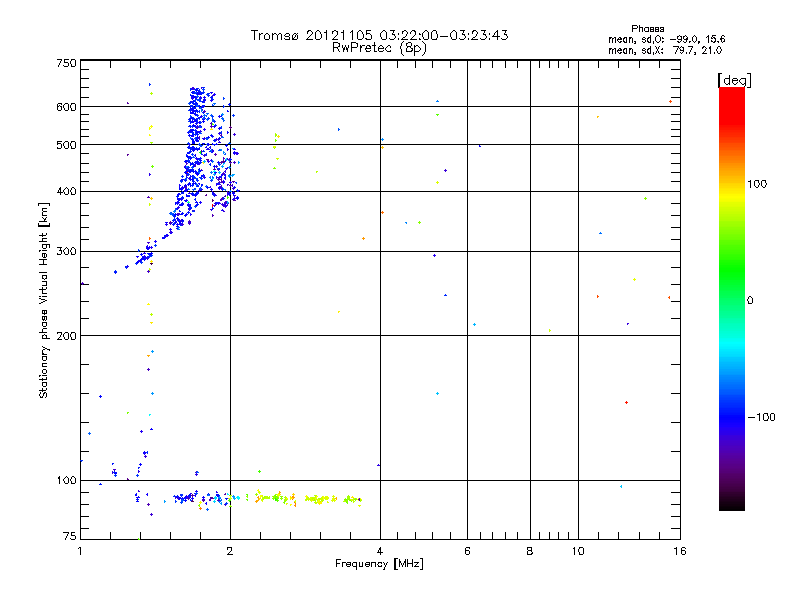The width and height of the screenshot is (800, 600).
Task: Click the x-axis tick label '8'
Action: 530,551
